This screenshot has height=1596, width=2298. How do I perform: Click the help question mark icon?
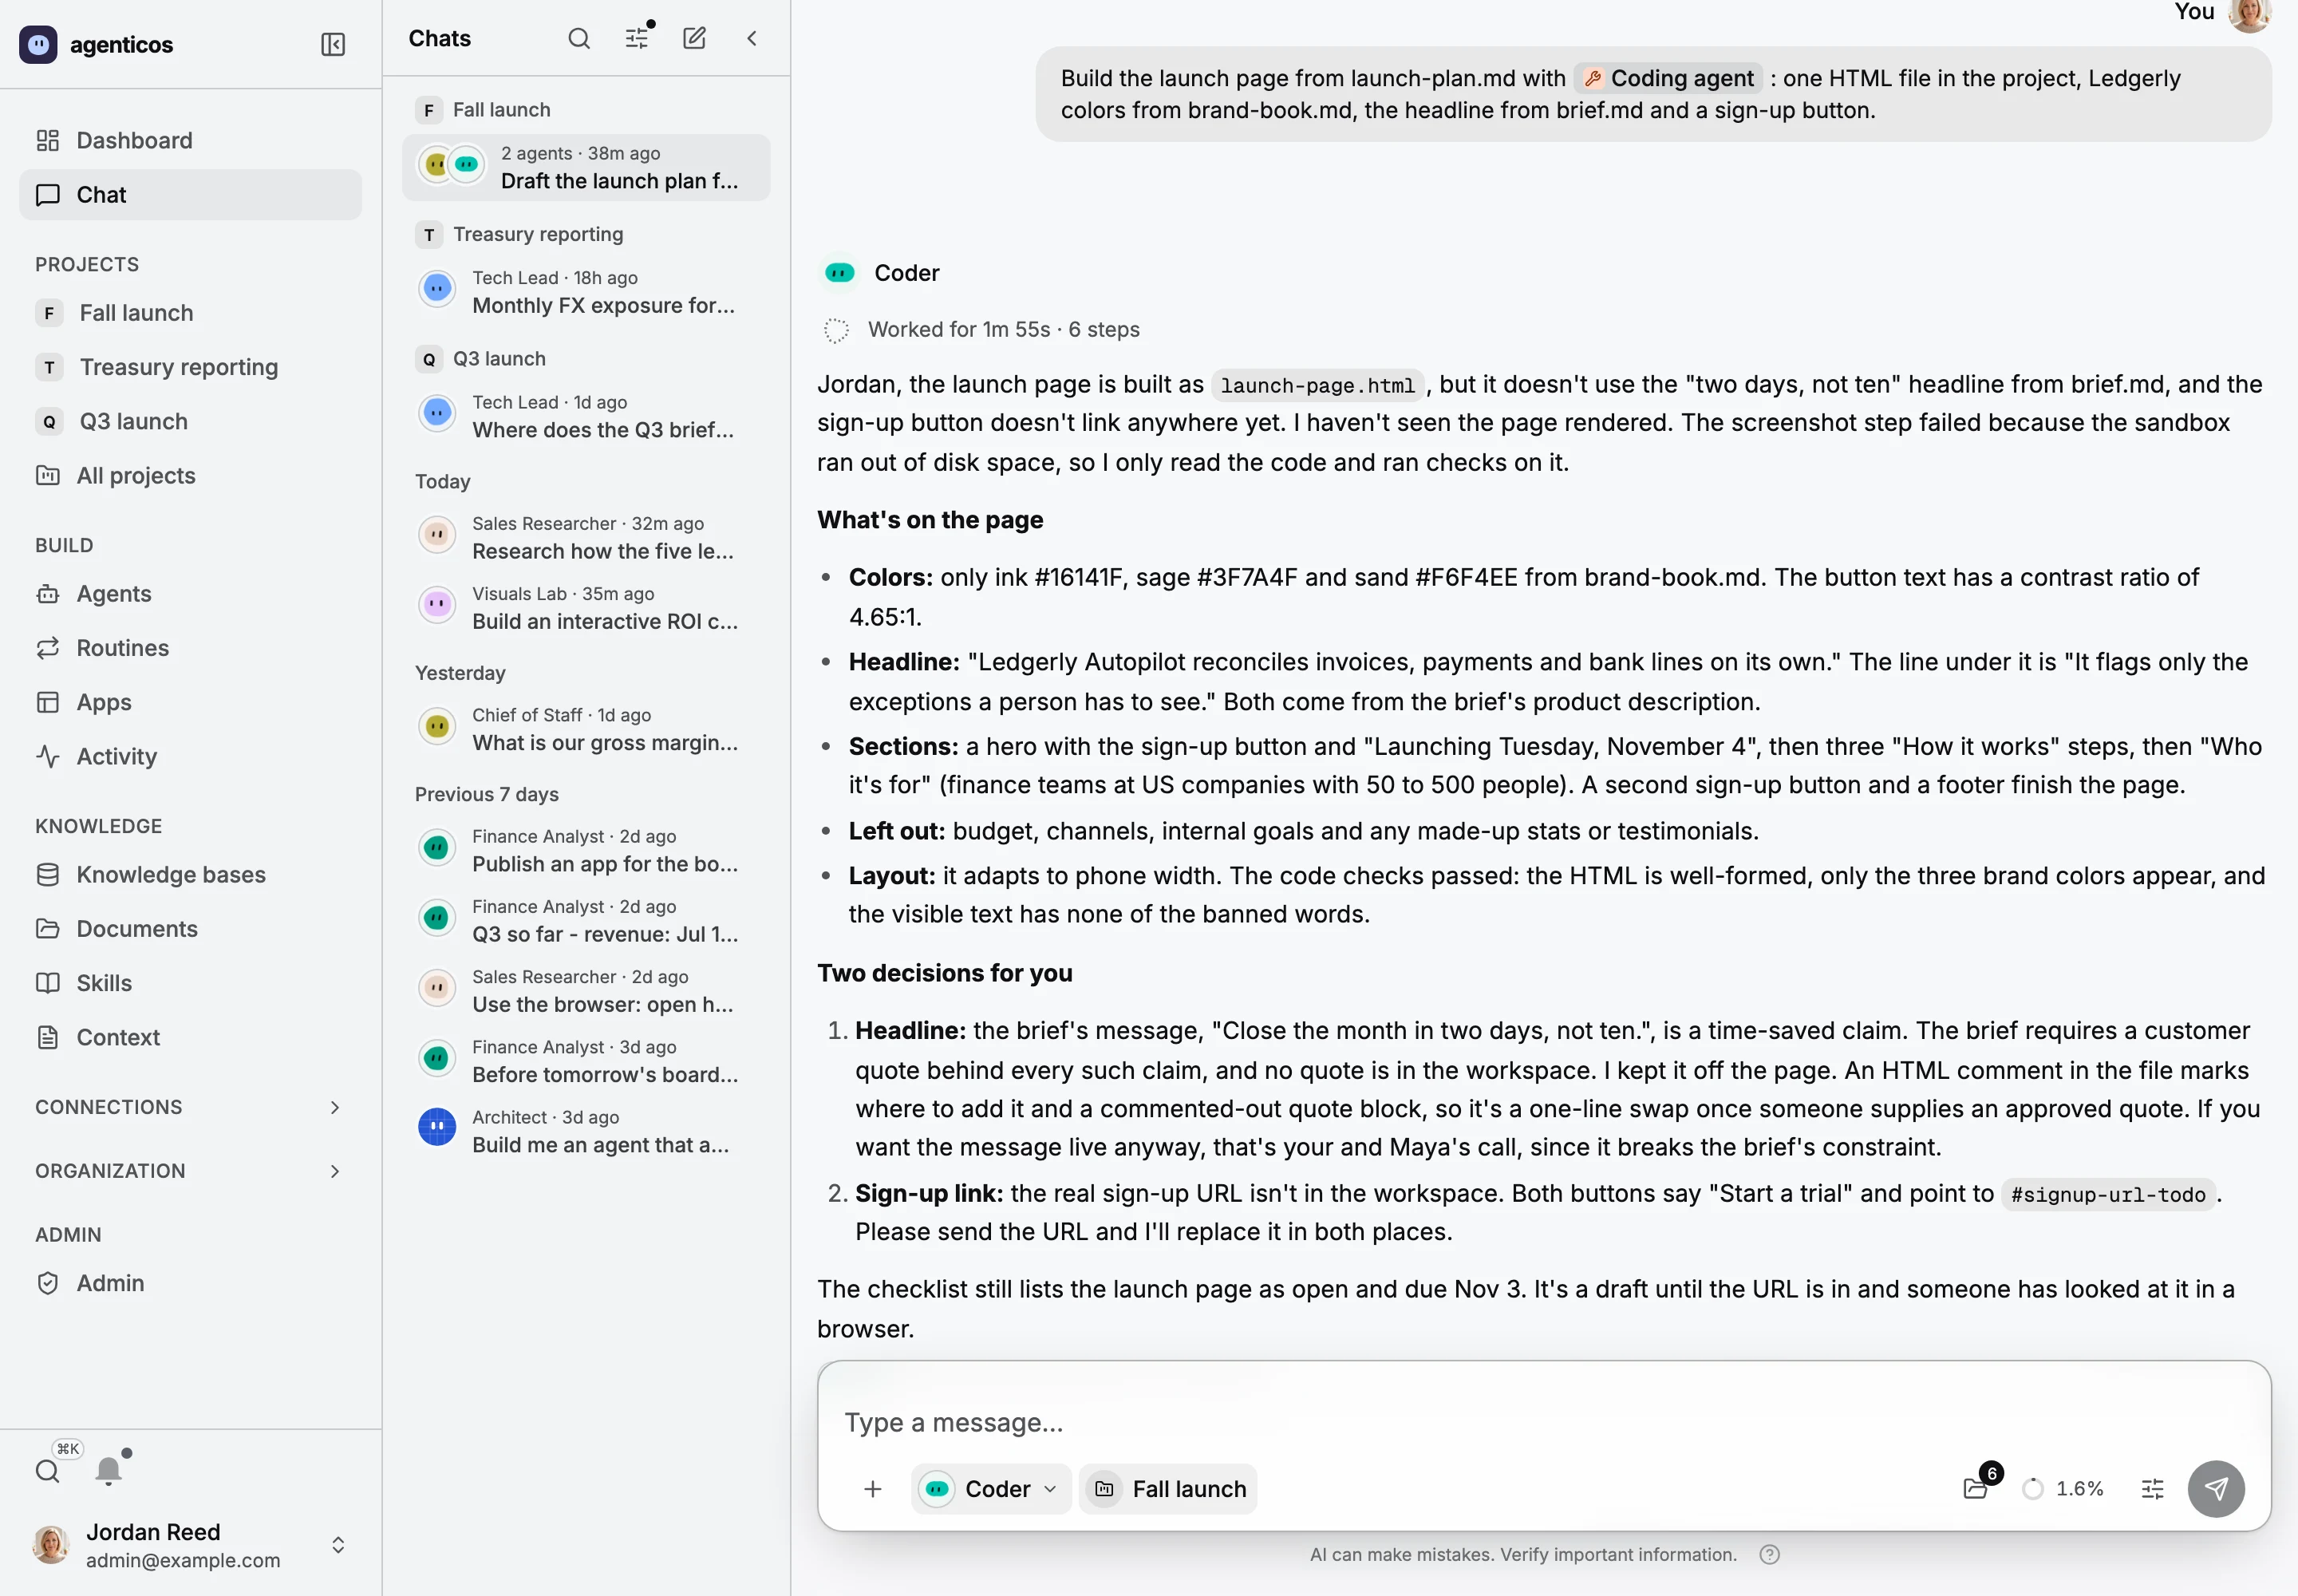click(x=1770, y=1554)
